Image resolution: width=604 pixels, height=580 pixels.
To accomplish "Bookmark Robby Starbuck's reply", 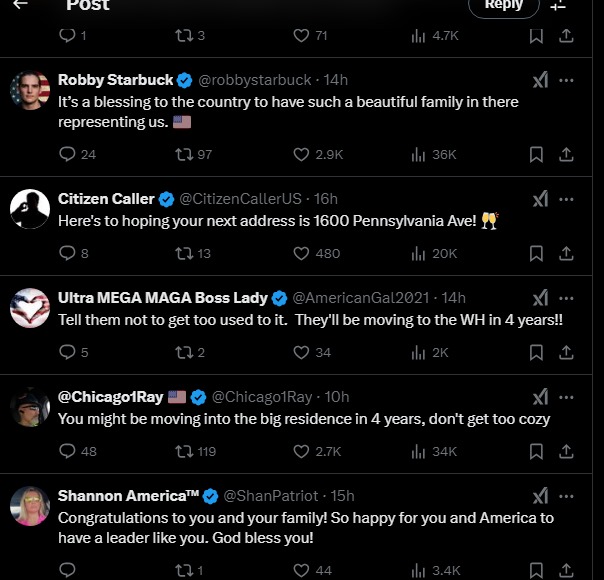I will click(536, 154).
